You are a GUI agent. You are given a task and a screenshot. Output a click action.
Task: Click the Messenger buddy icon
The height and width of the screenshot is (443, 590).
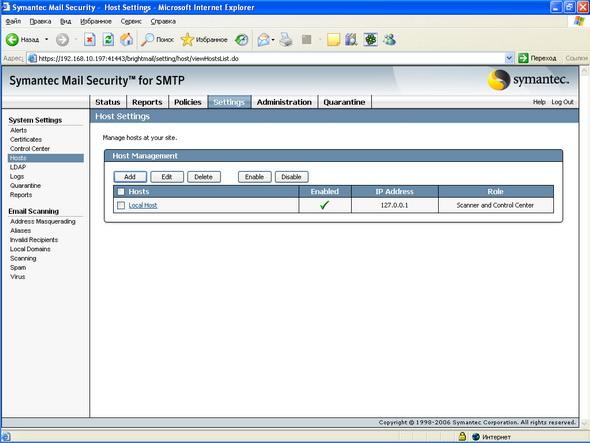tap(389, 40)
